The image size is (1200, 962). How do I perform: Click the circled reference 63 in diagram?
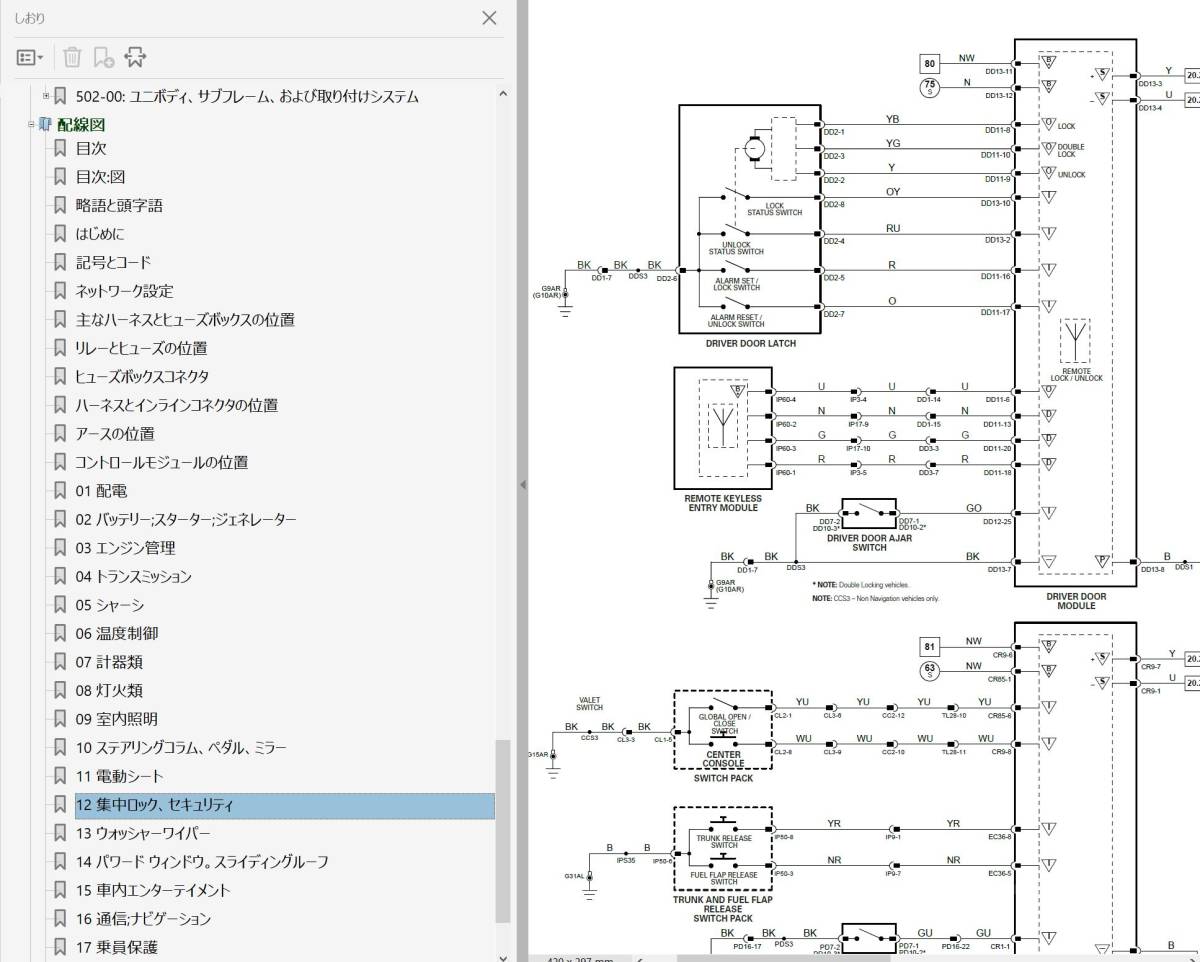(x=930, y=670)
